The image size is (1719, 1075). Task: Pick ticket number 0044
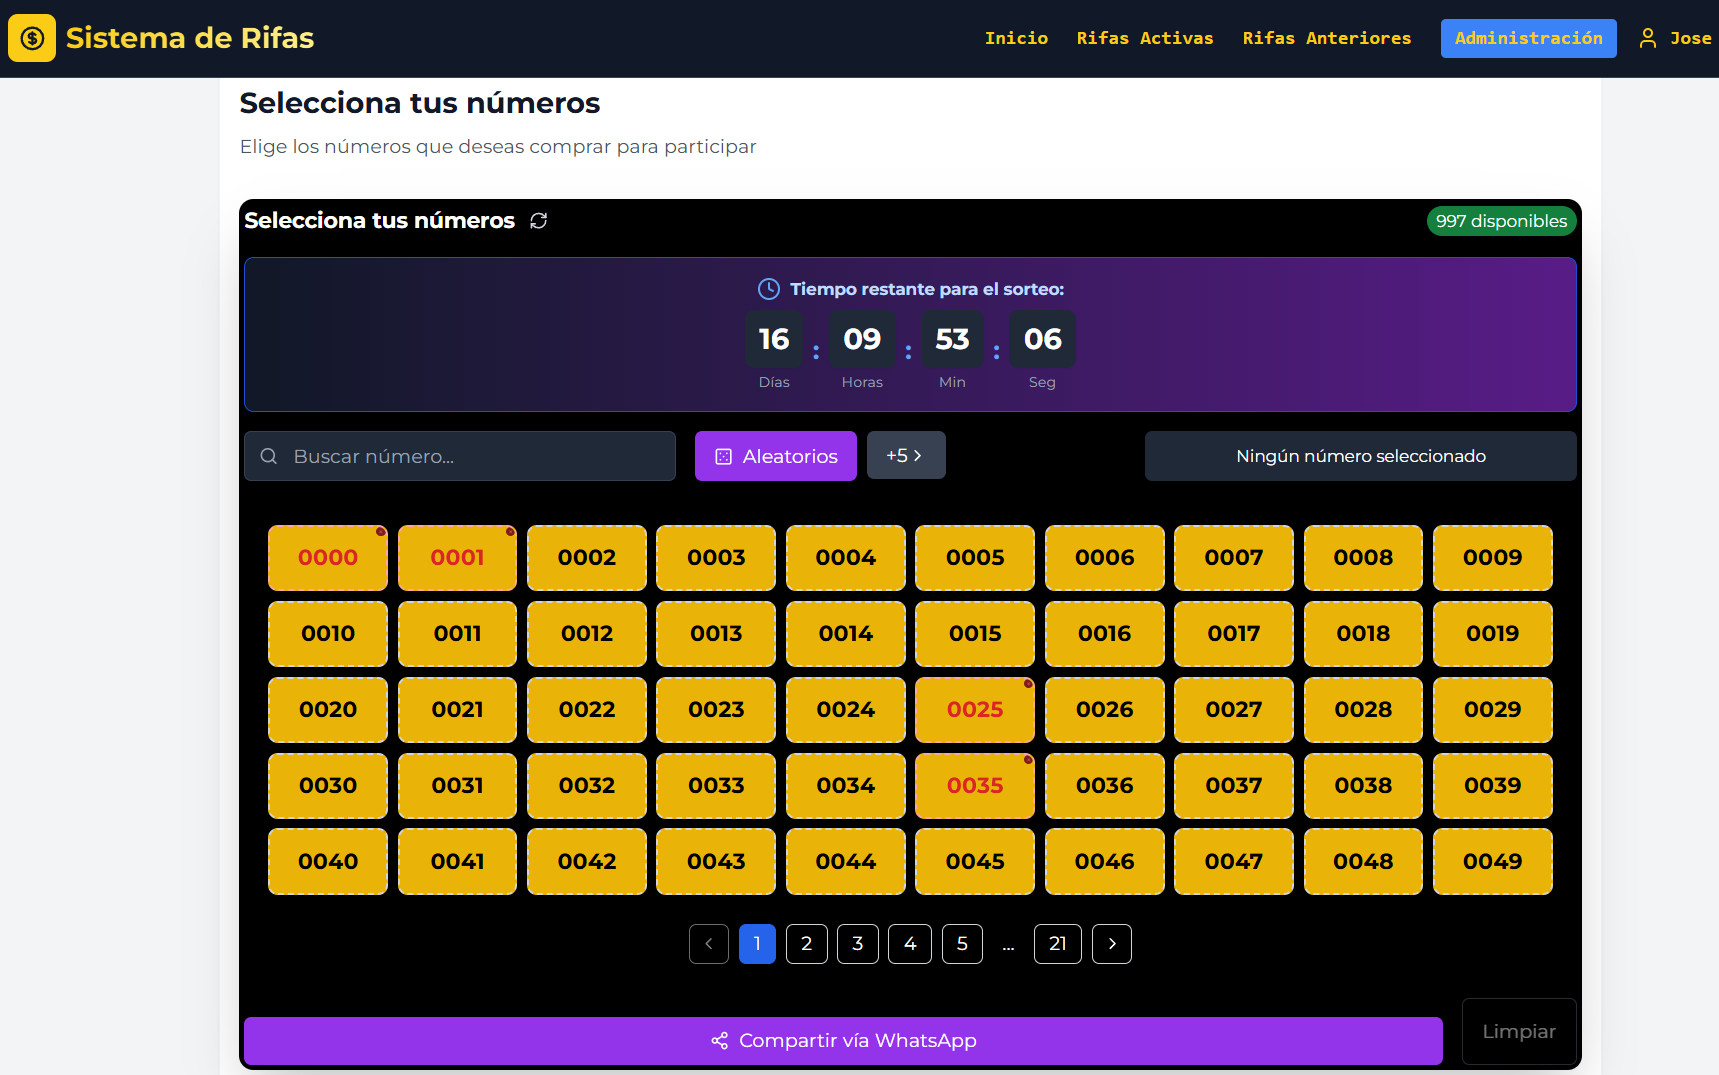[845, 862]
